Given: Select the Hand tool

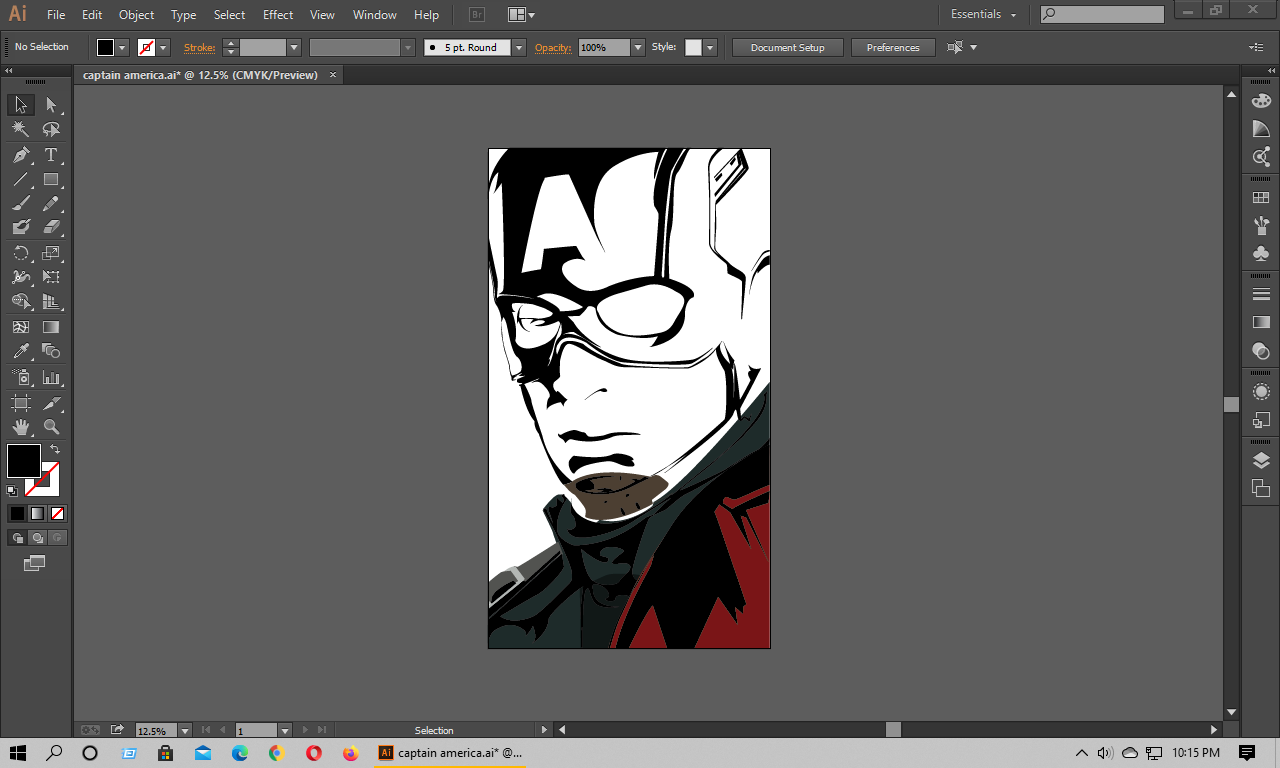Looking at the screenshot, I should click(21, 427).
